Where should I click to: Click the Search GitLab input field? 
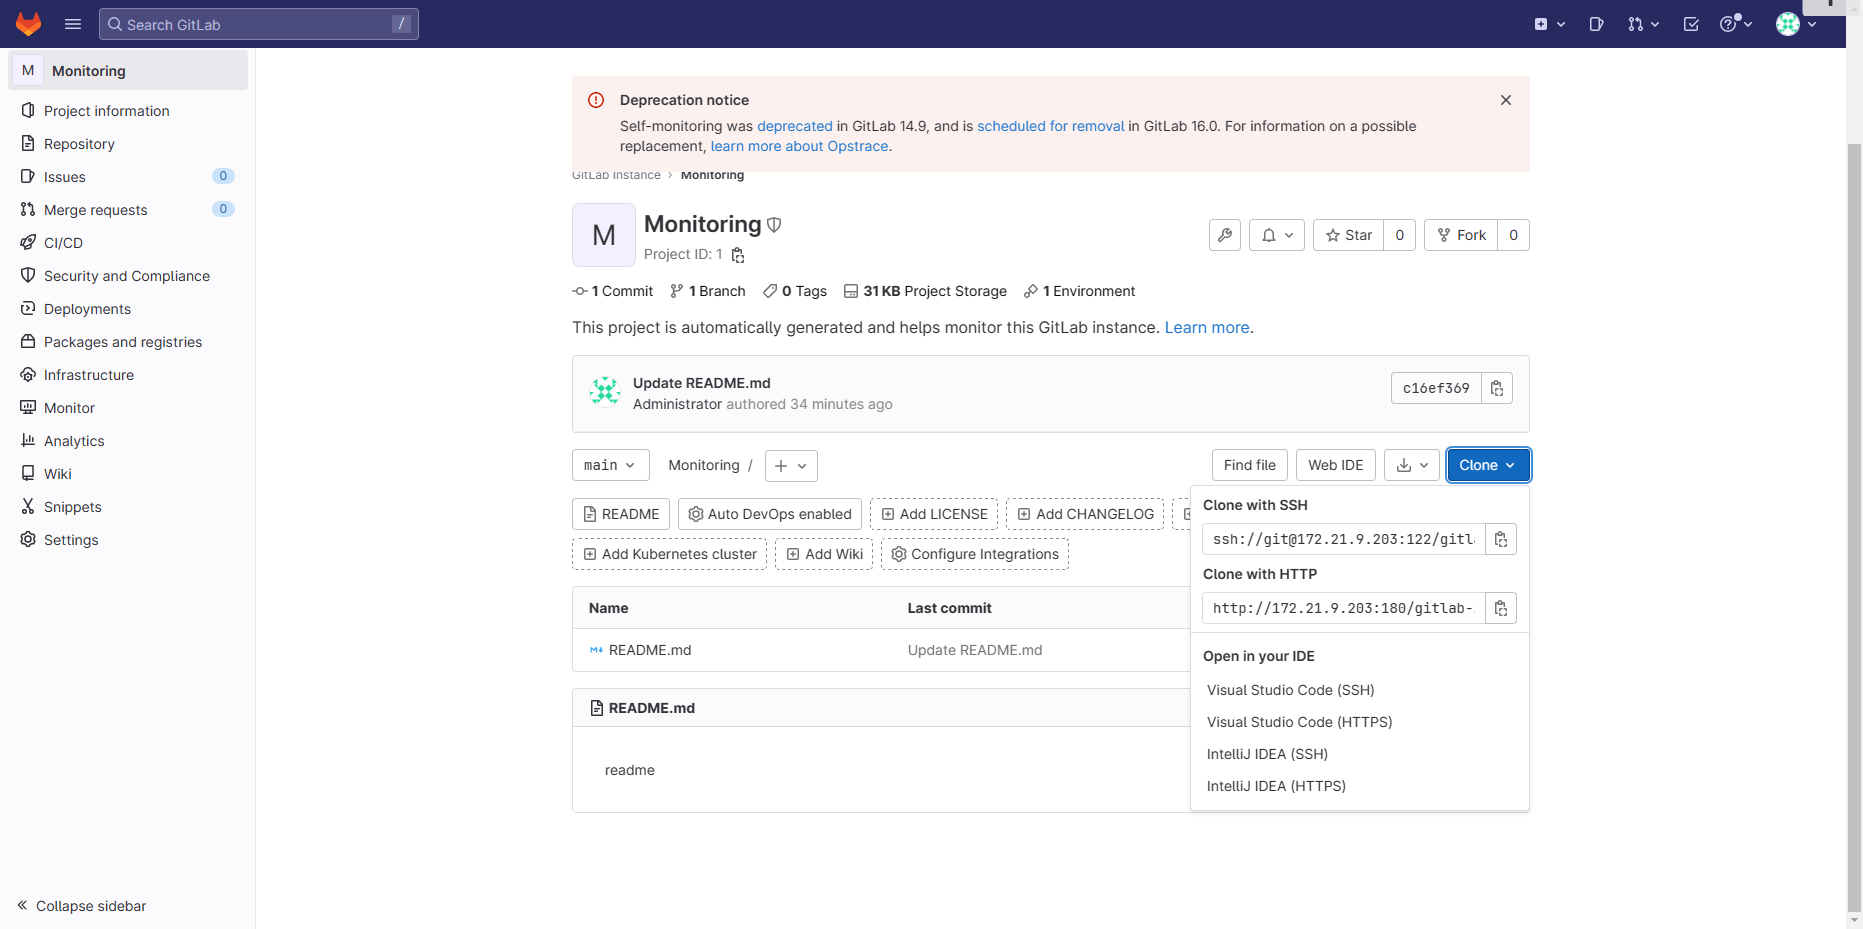tap(259, 23)
